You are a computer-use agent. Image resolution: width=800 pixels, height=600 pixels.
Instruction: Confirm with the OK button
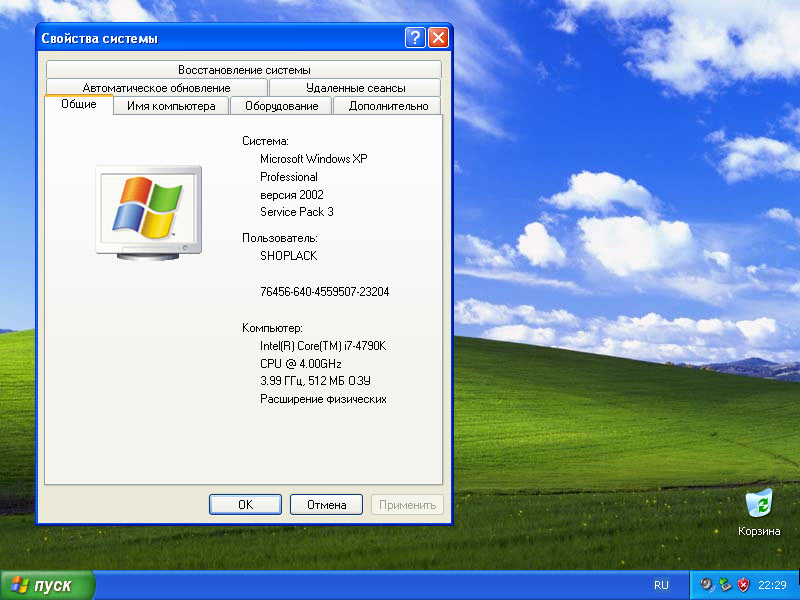pos(245,505)
